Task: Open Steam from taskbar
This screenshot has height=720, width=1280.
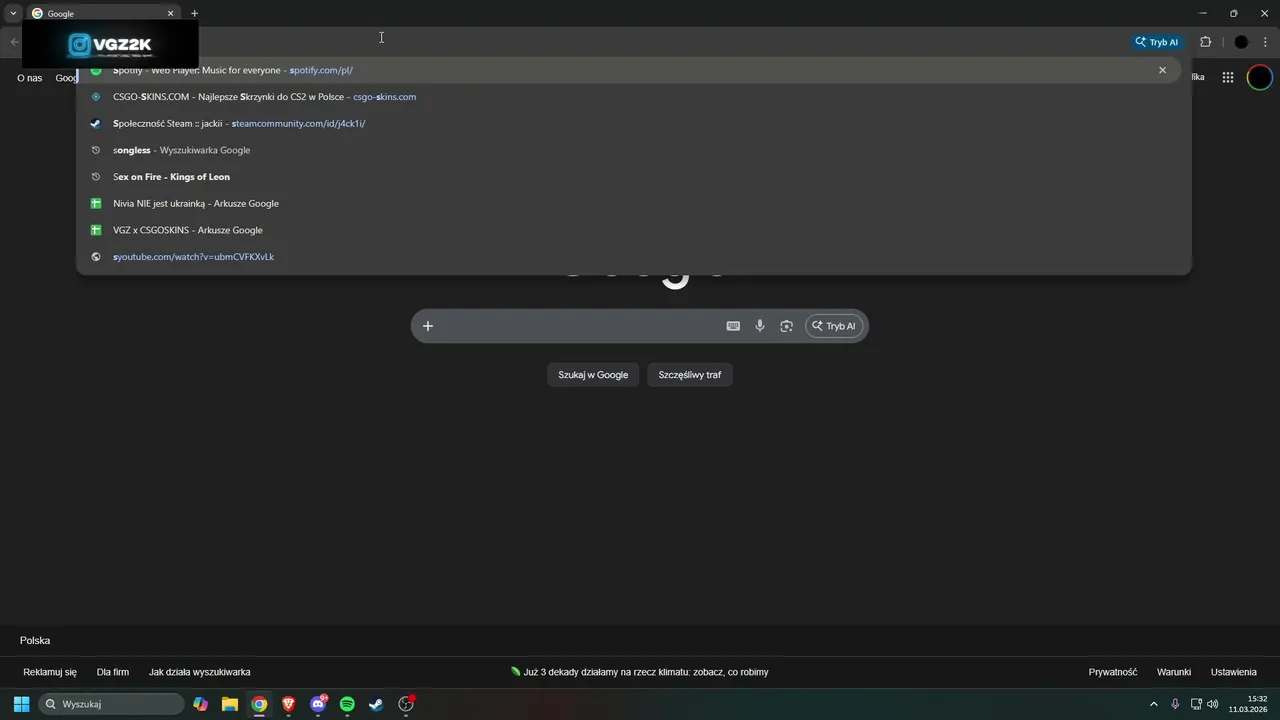Action: click(376, 704)
